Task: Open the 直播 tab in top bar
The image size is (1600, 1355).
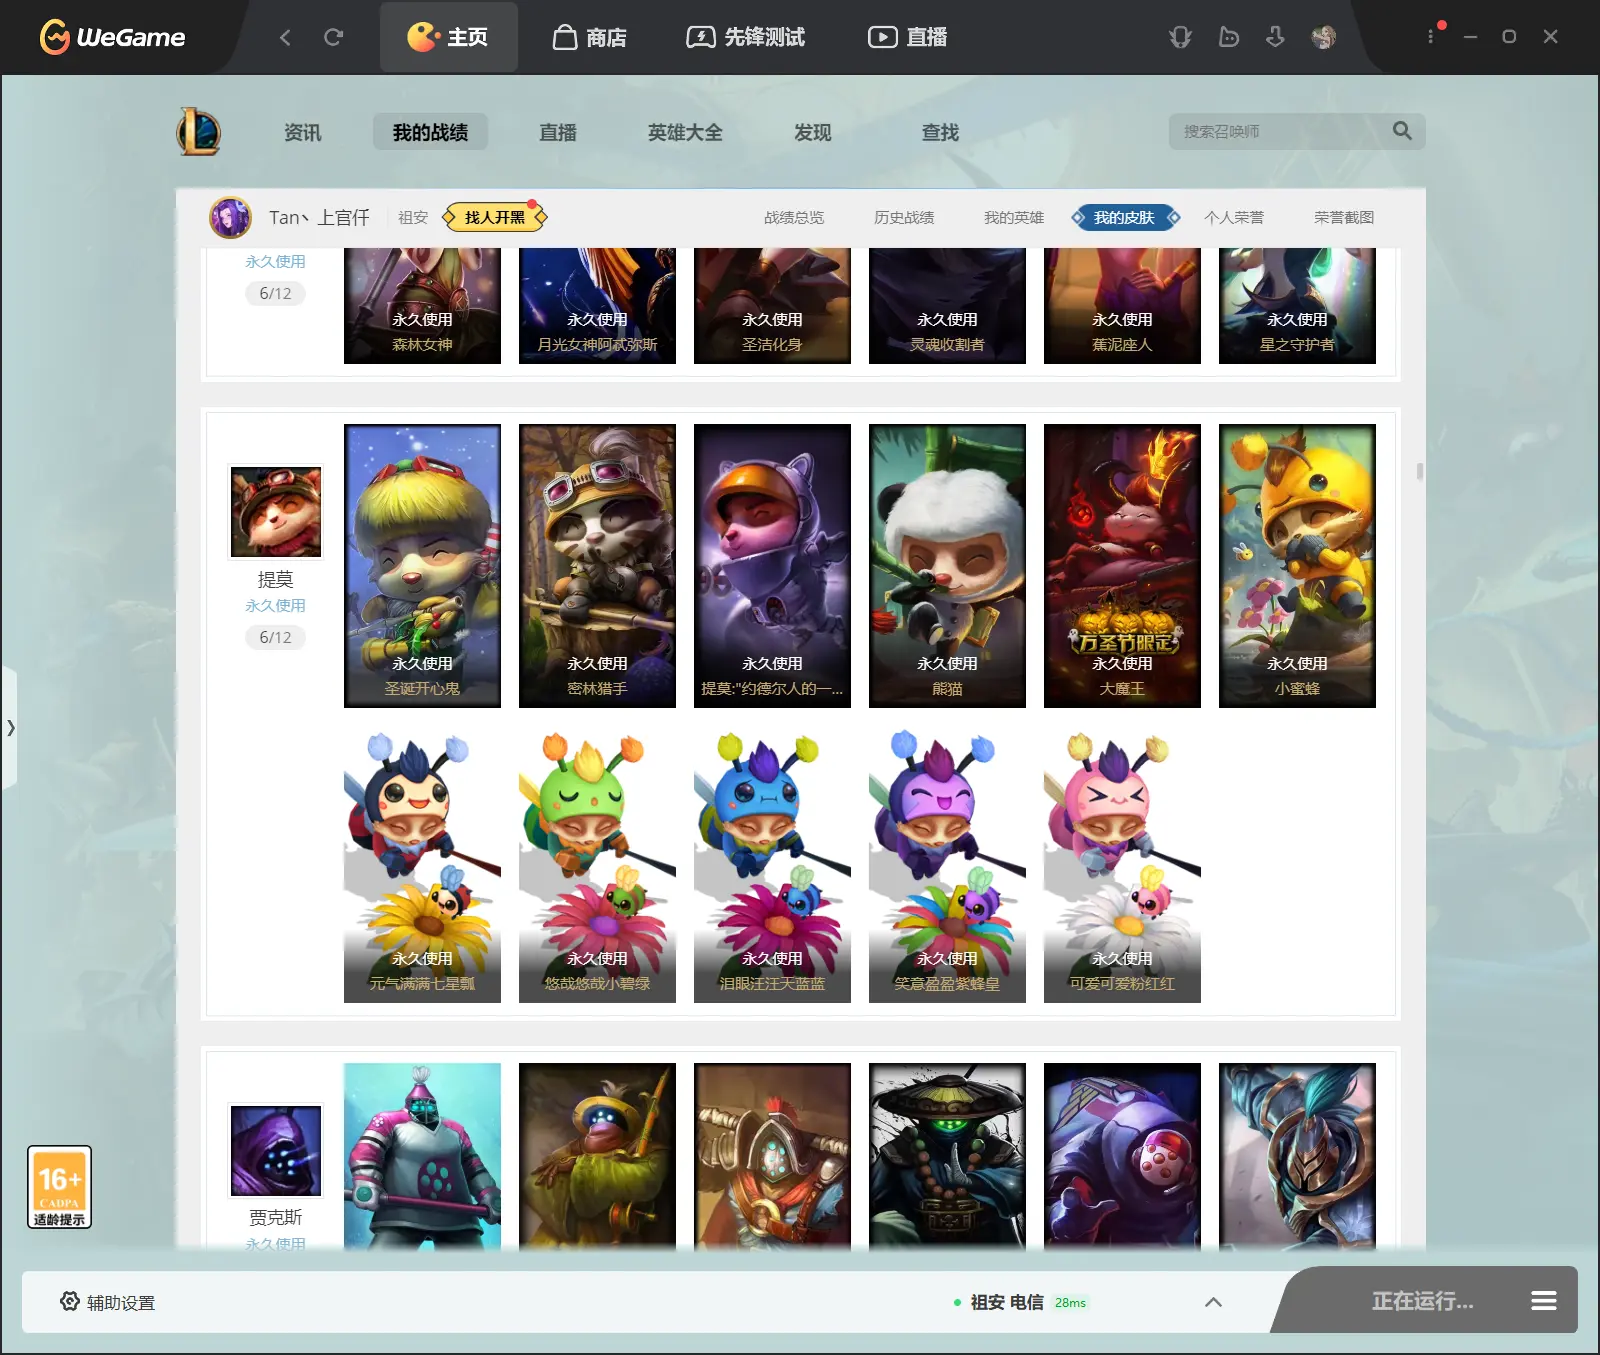Action: [x=907, y=37]
